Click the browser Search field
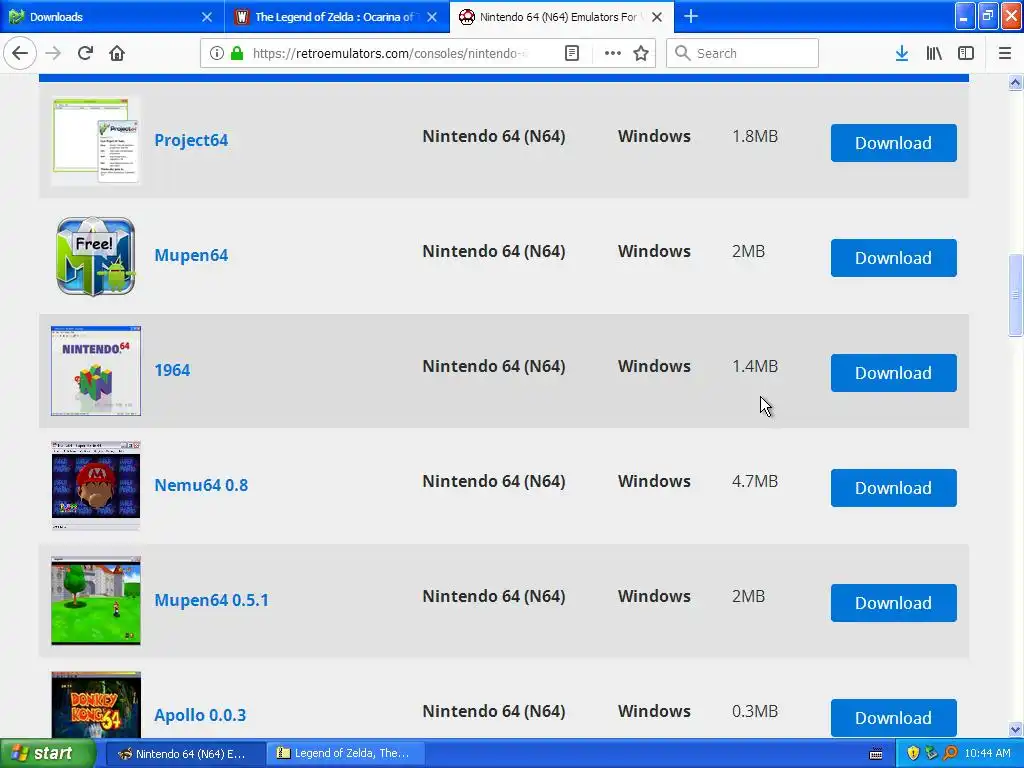This screenshot has width=1024, height=768. pyautogui.click(x=743, y=53)
